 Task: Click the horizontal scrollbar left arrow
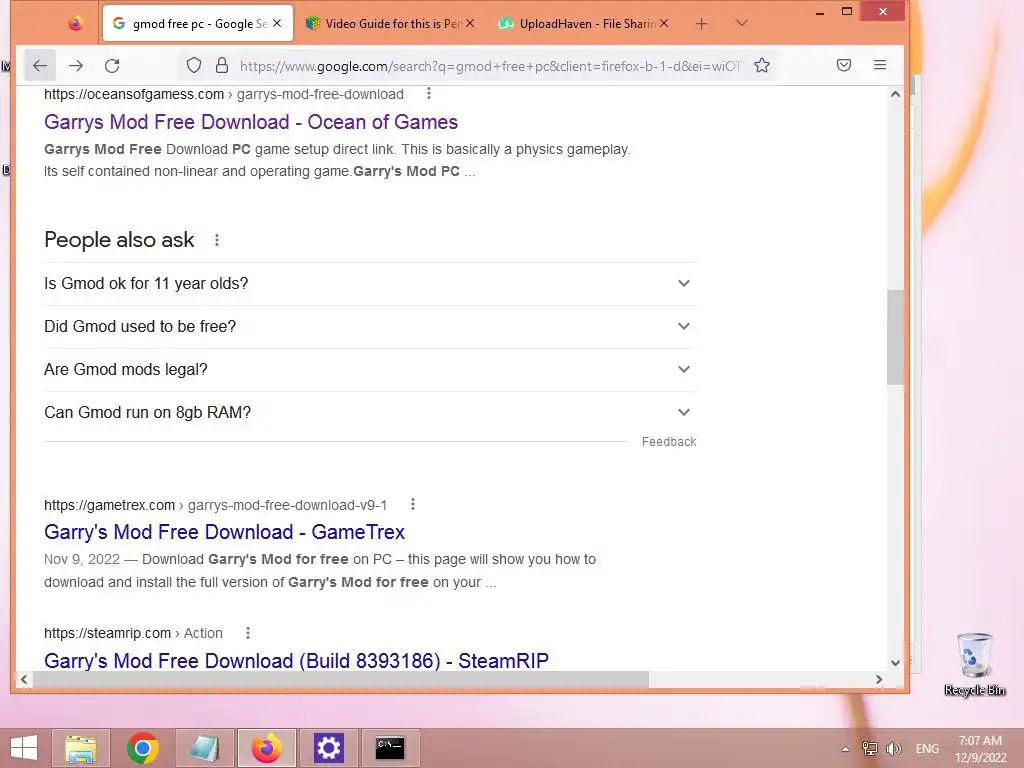coord(24,679)
